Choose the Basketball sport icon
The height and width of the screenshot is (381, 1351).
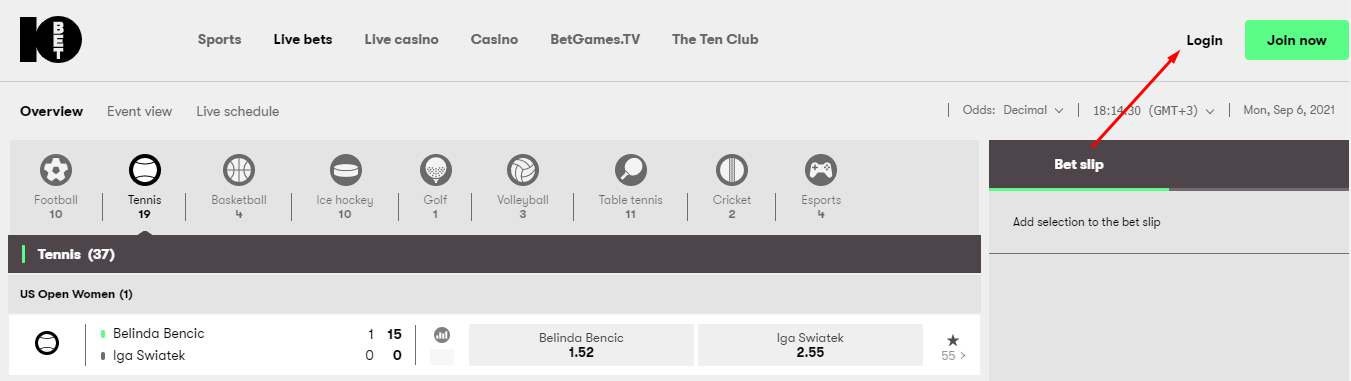pyautogui.click(x=239, y=170)
